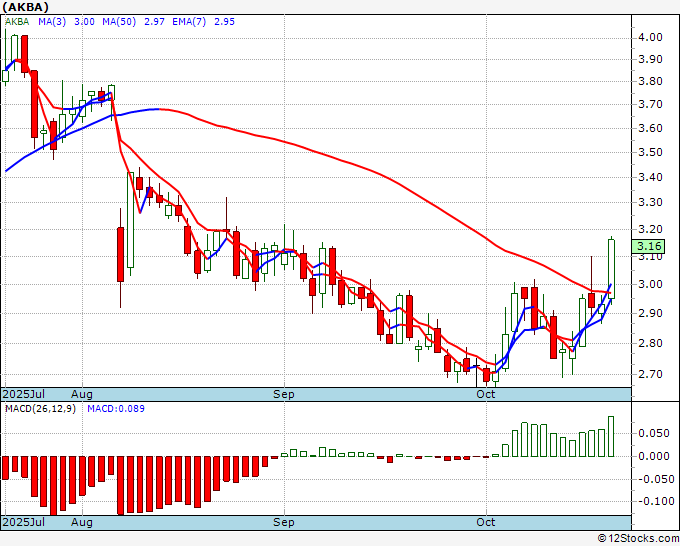
Task: Click the 3.20 price axis label
Action: pos(650,229)
